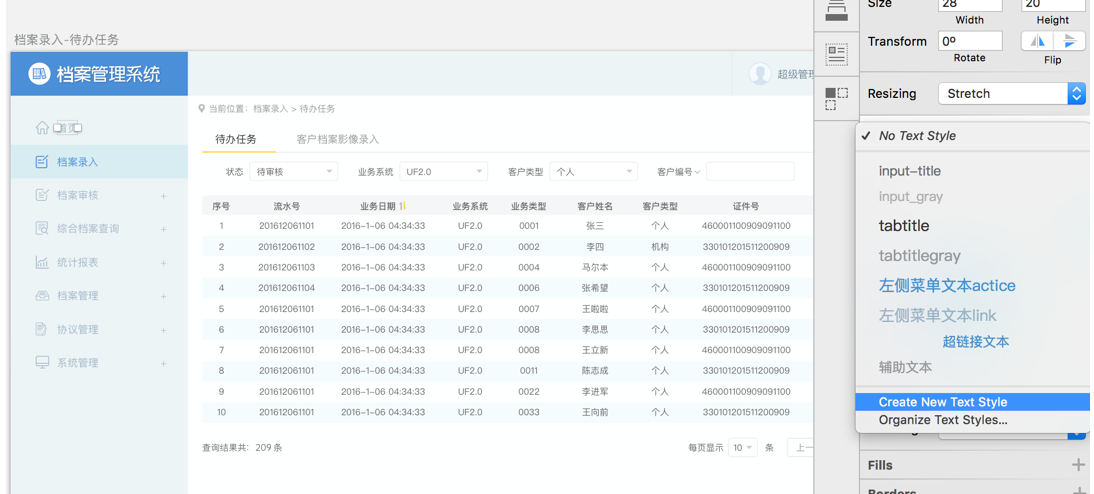
Task: Click the Rotate transform field
Action: pyautogui.click(x=970, y=41)
